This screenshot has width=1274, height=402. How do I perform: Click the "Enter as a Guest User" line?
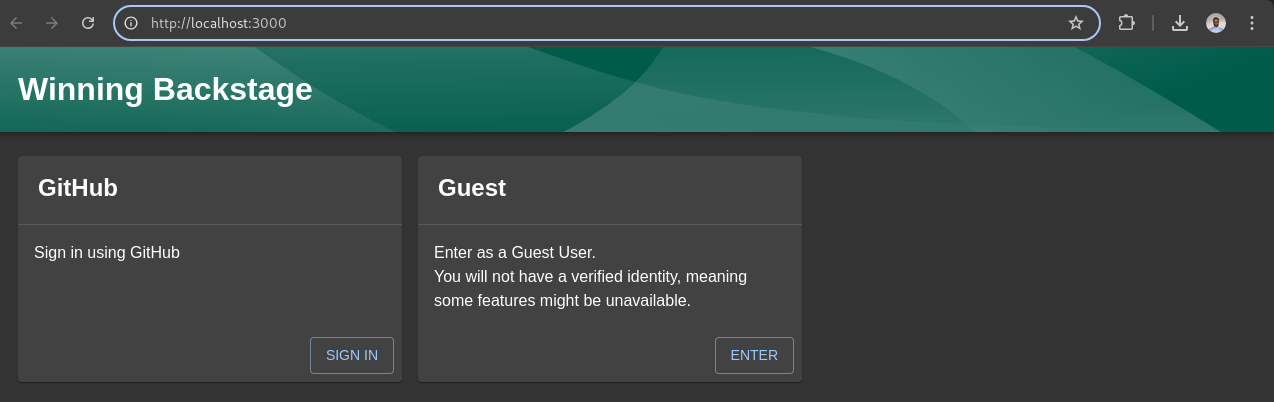pyautogui.click(x=515, y=252)
